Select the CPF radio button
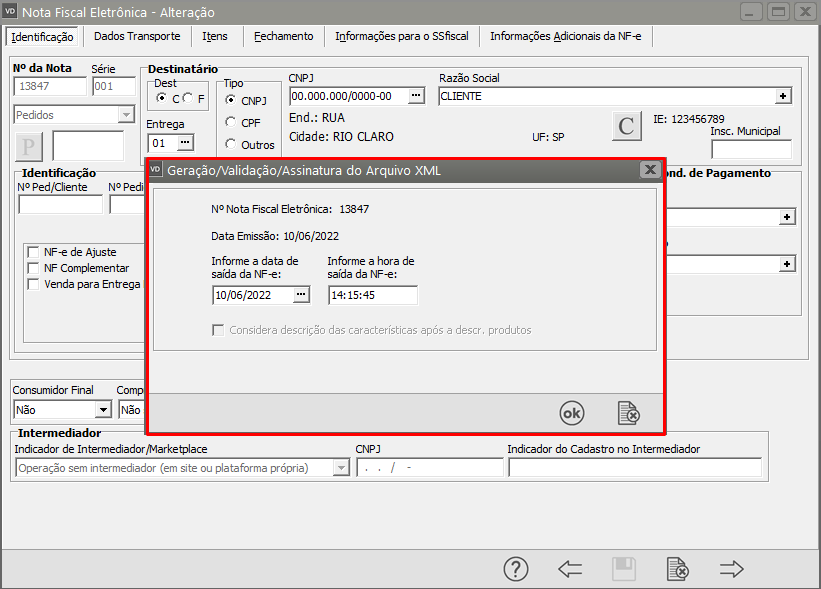The image size is (821, 589). [x=231, y=122]
